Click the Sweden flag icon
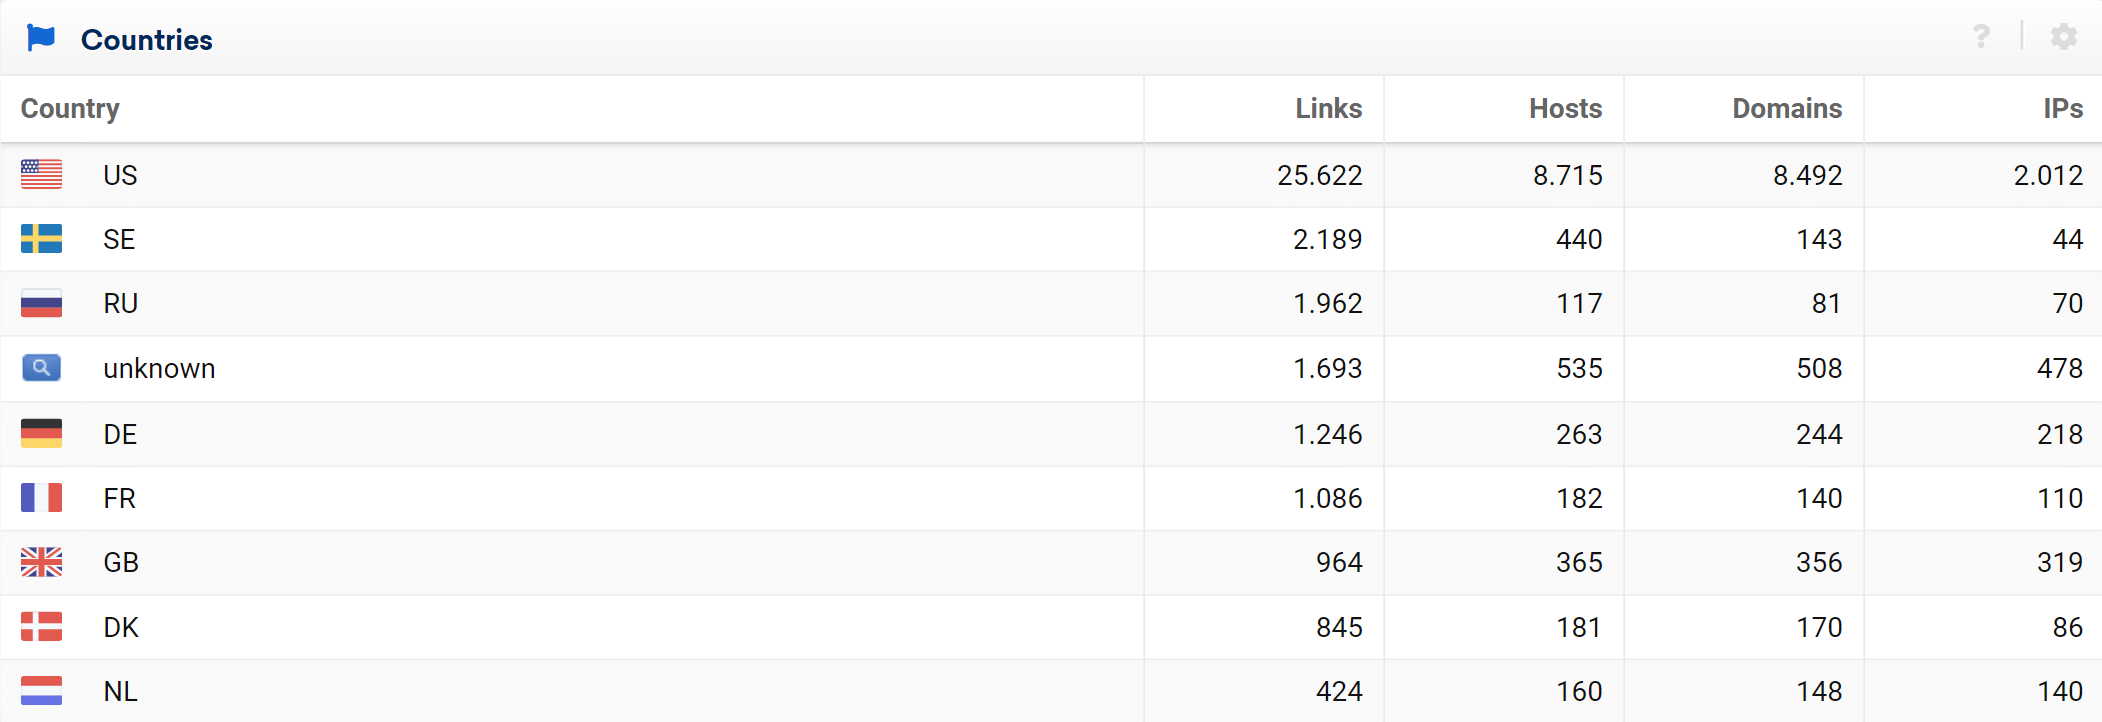The image size is (2102, 722). click(42, 238)
